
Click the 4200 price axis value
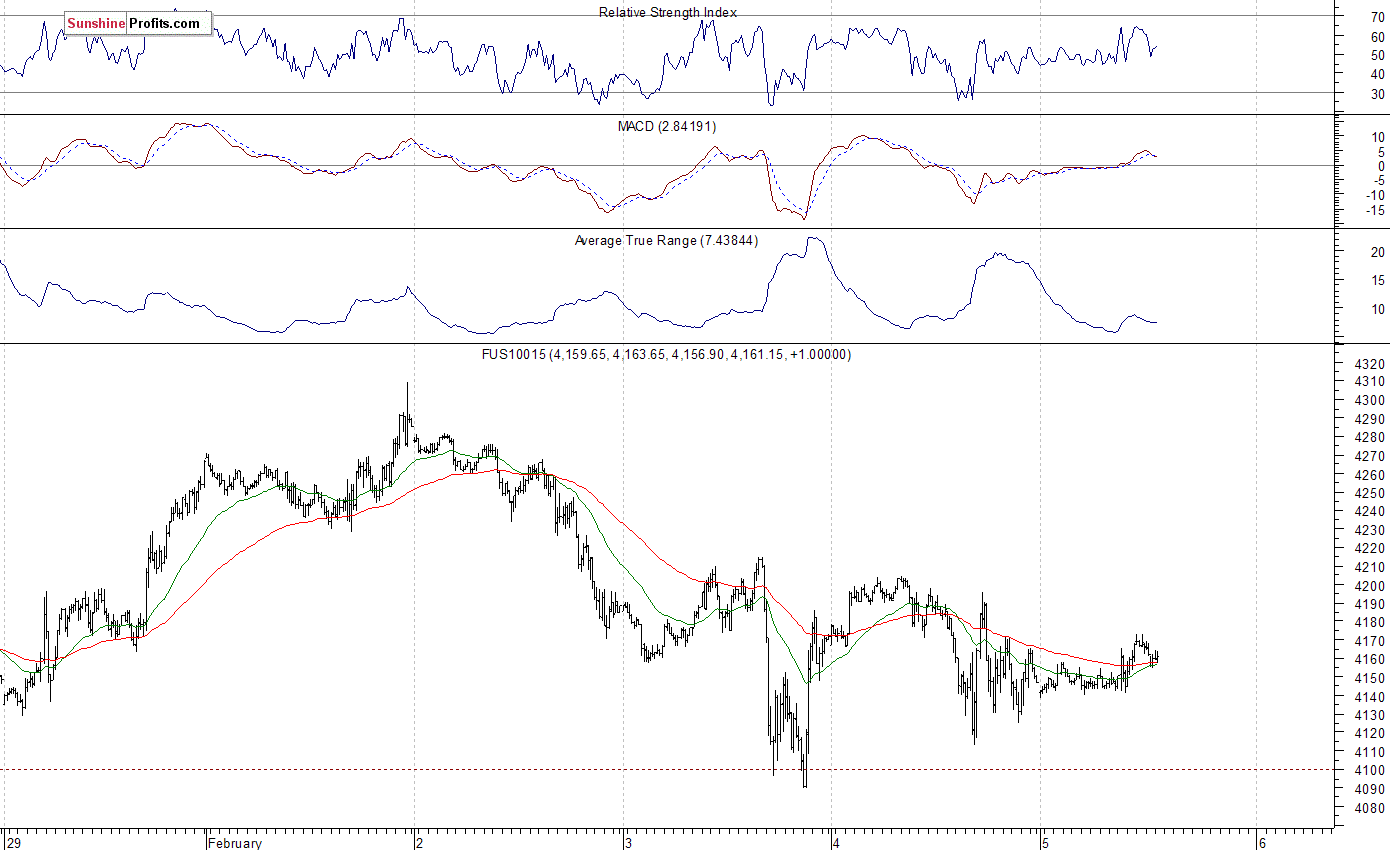click(x=1370, y=585)
